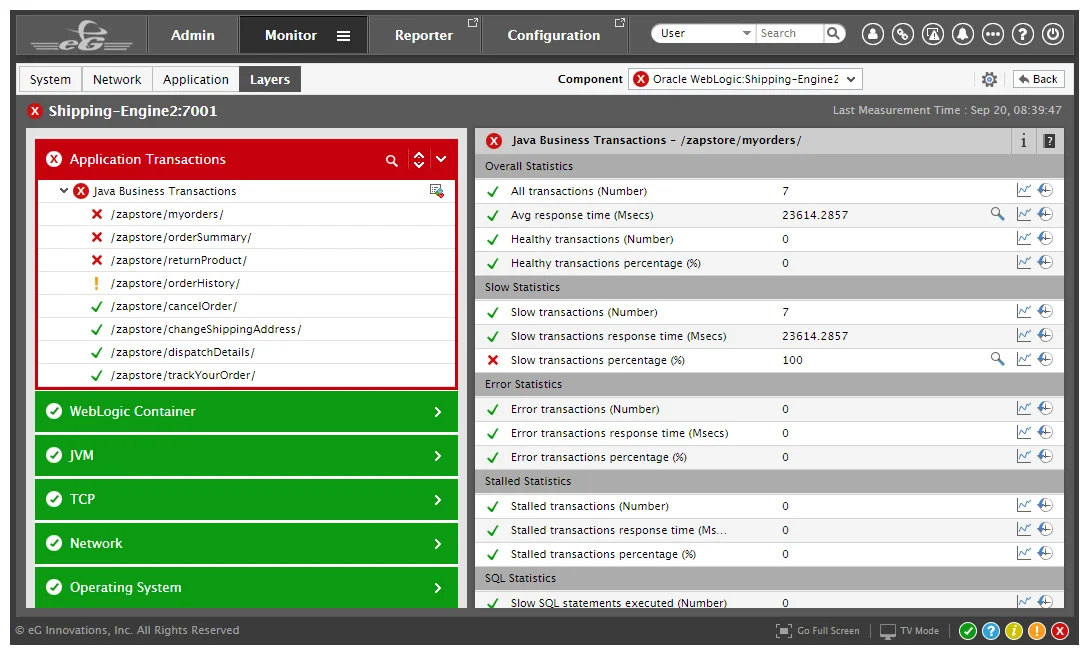
Task: Select /zapstore/returnProduct/ transaction
Action: coord(178,260)
